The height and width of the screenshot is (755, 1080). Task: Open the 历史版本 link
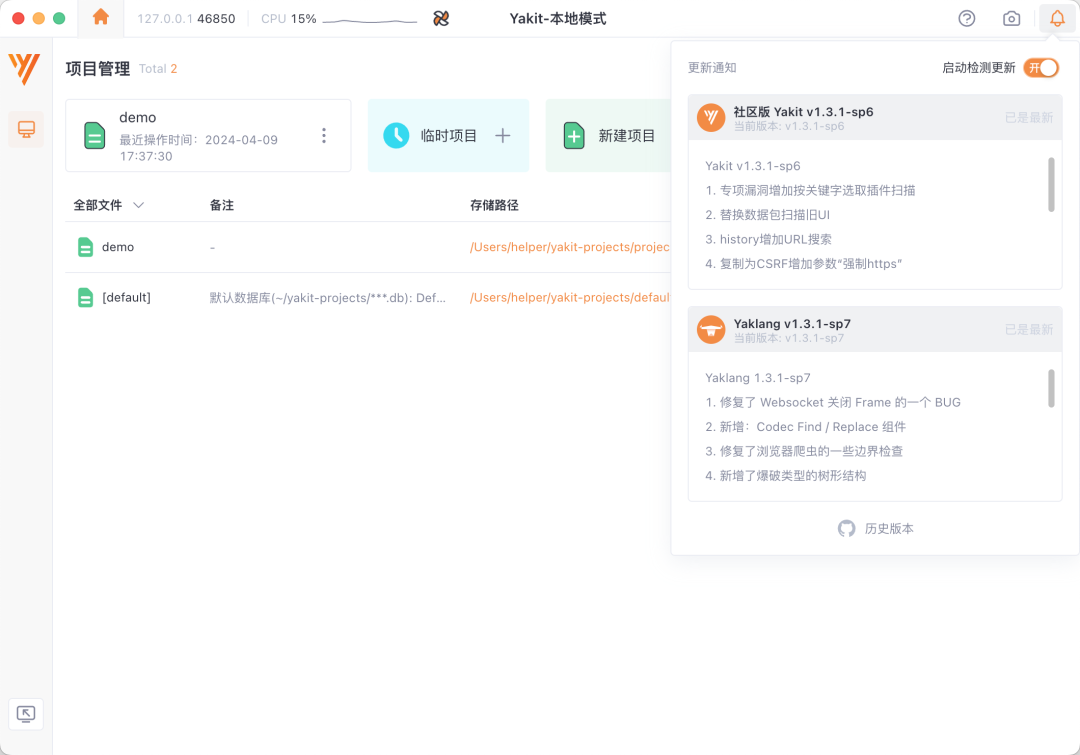click(x=889, y=528)
